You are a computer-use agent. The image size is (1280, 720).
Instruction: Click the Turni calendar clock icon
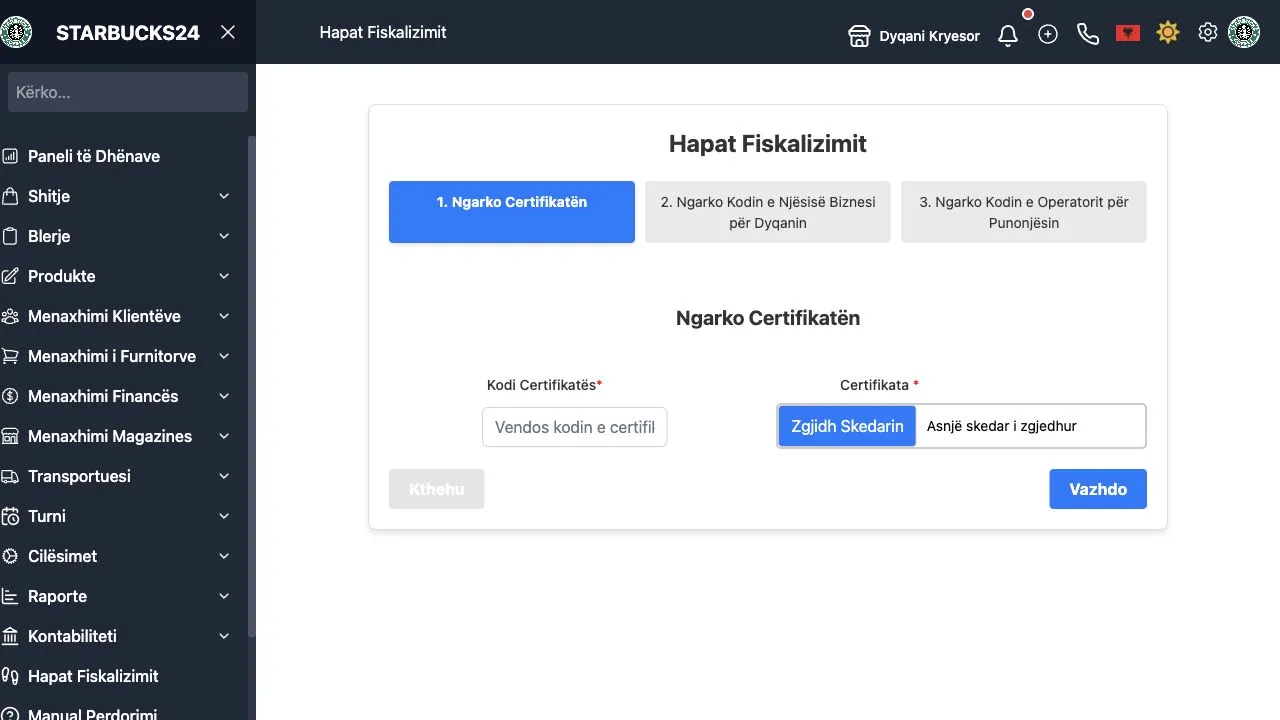(10, 516)
